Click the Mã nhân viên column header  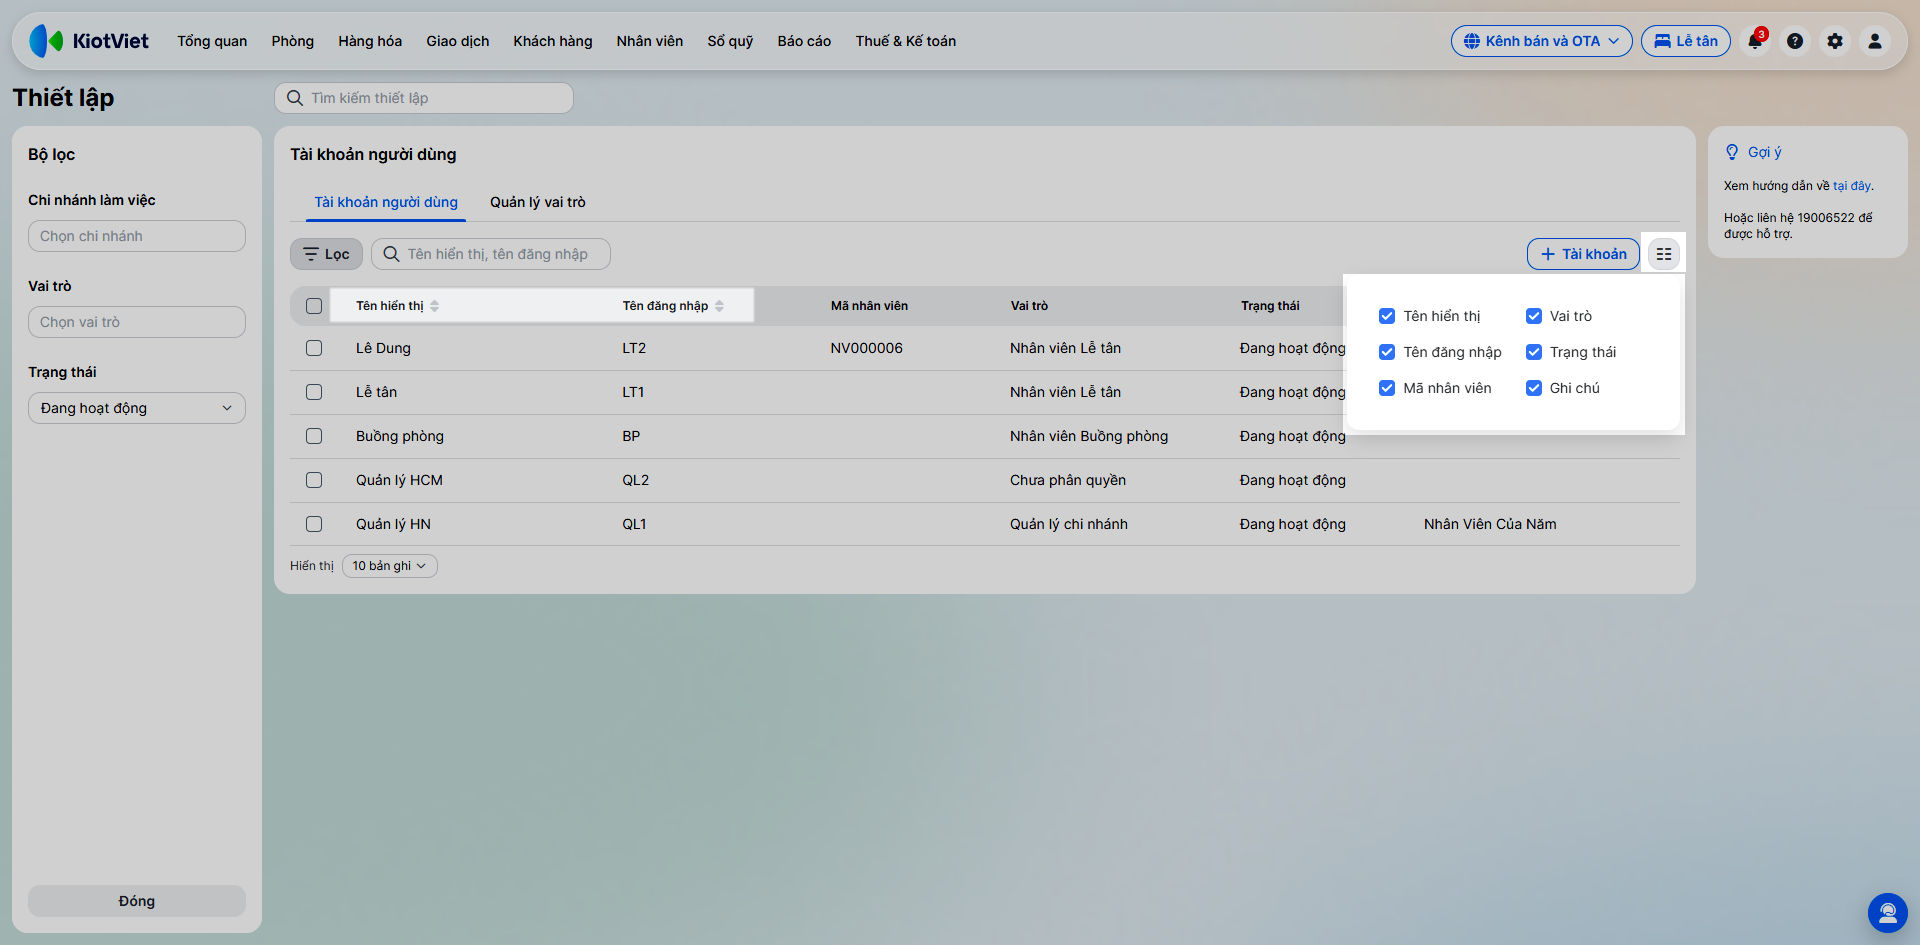[869, 306]
